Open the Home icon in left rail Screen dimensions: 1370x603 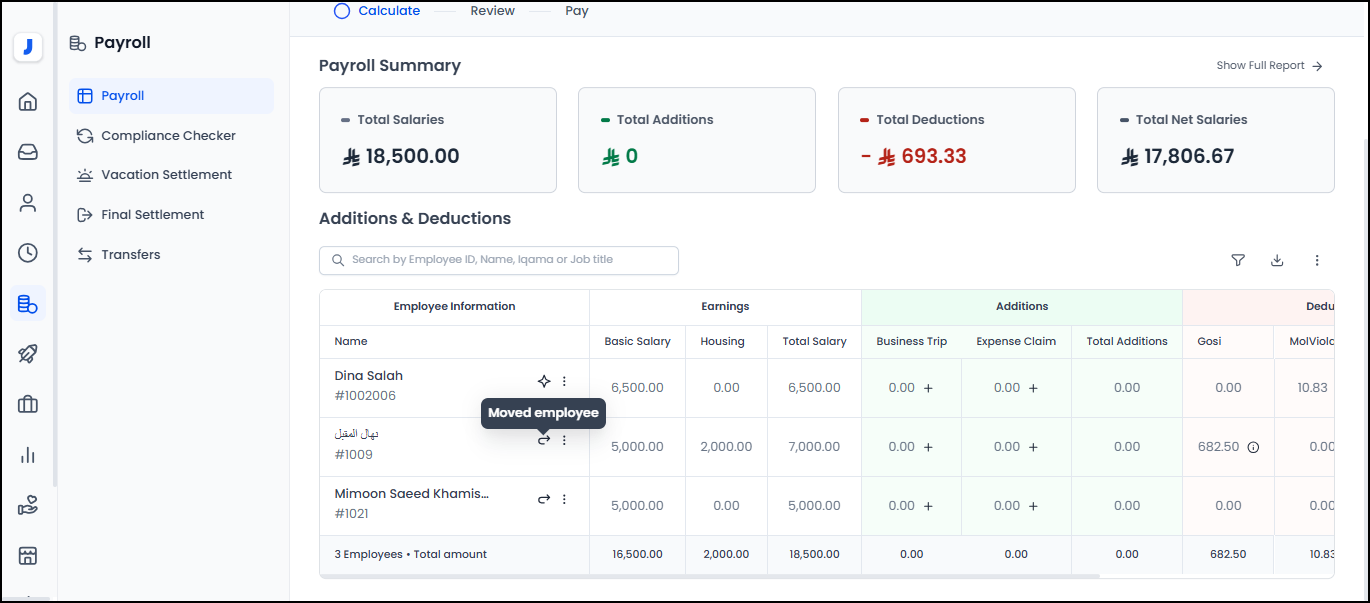pos(28,101)
